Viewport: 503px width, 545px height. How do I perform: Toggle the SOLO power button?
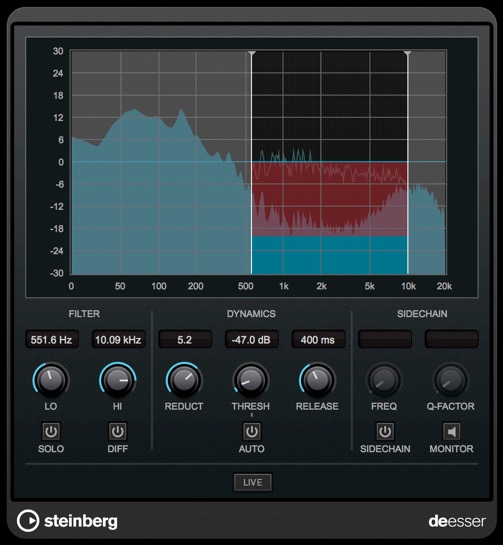click(51, 431)
